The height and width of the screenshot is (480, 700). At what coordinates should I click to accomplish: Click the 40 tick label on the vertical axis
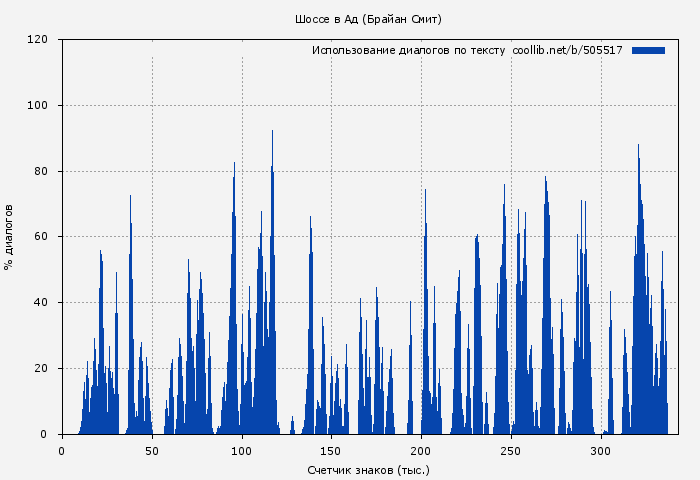[x=41, y=303]
